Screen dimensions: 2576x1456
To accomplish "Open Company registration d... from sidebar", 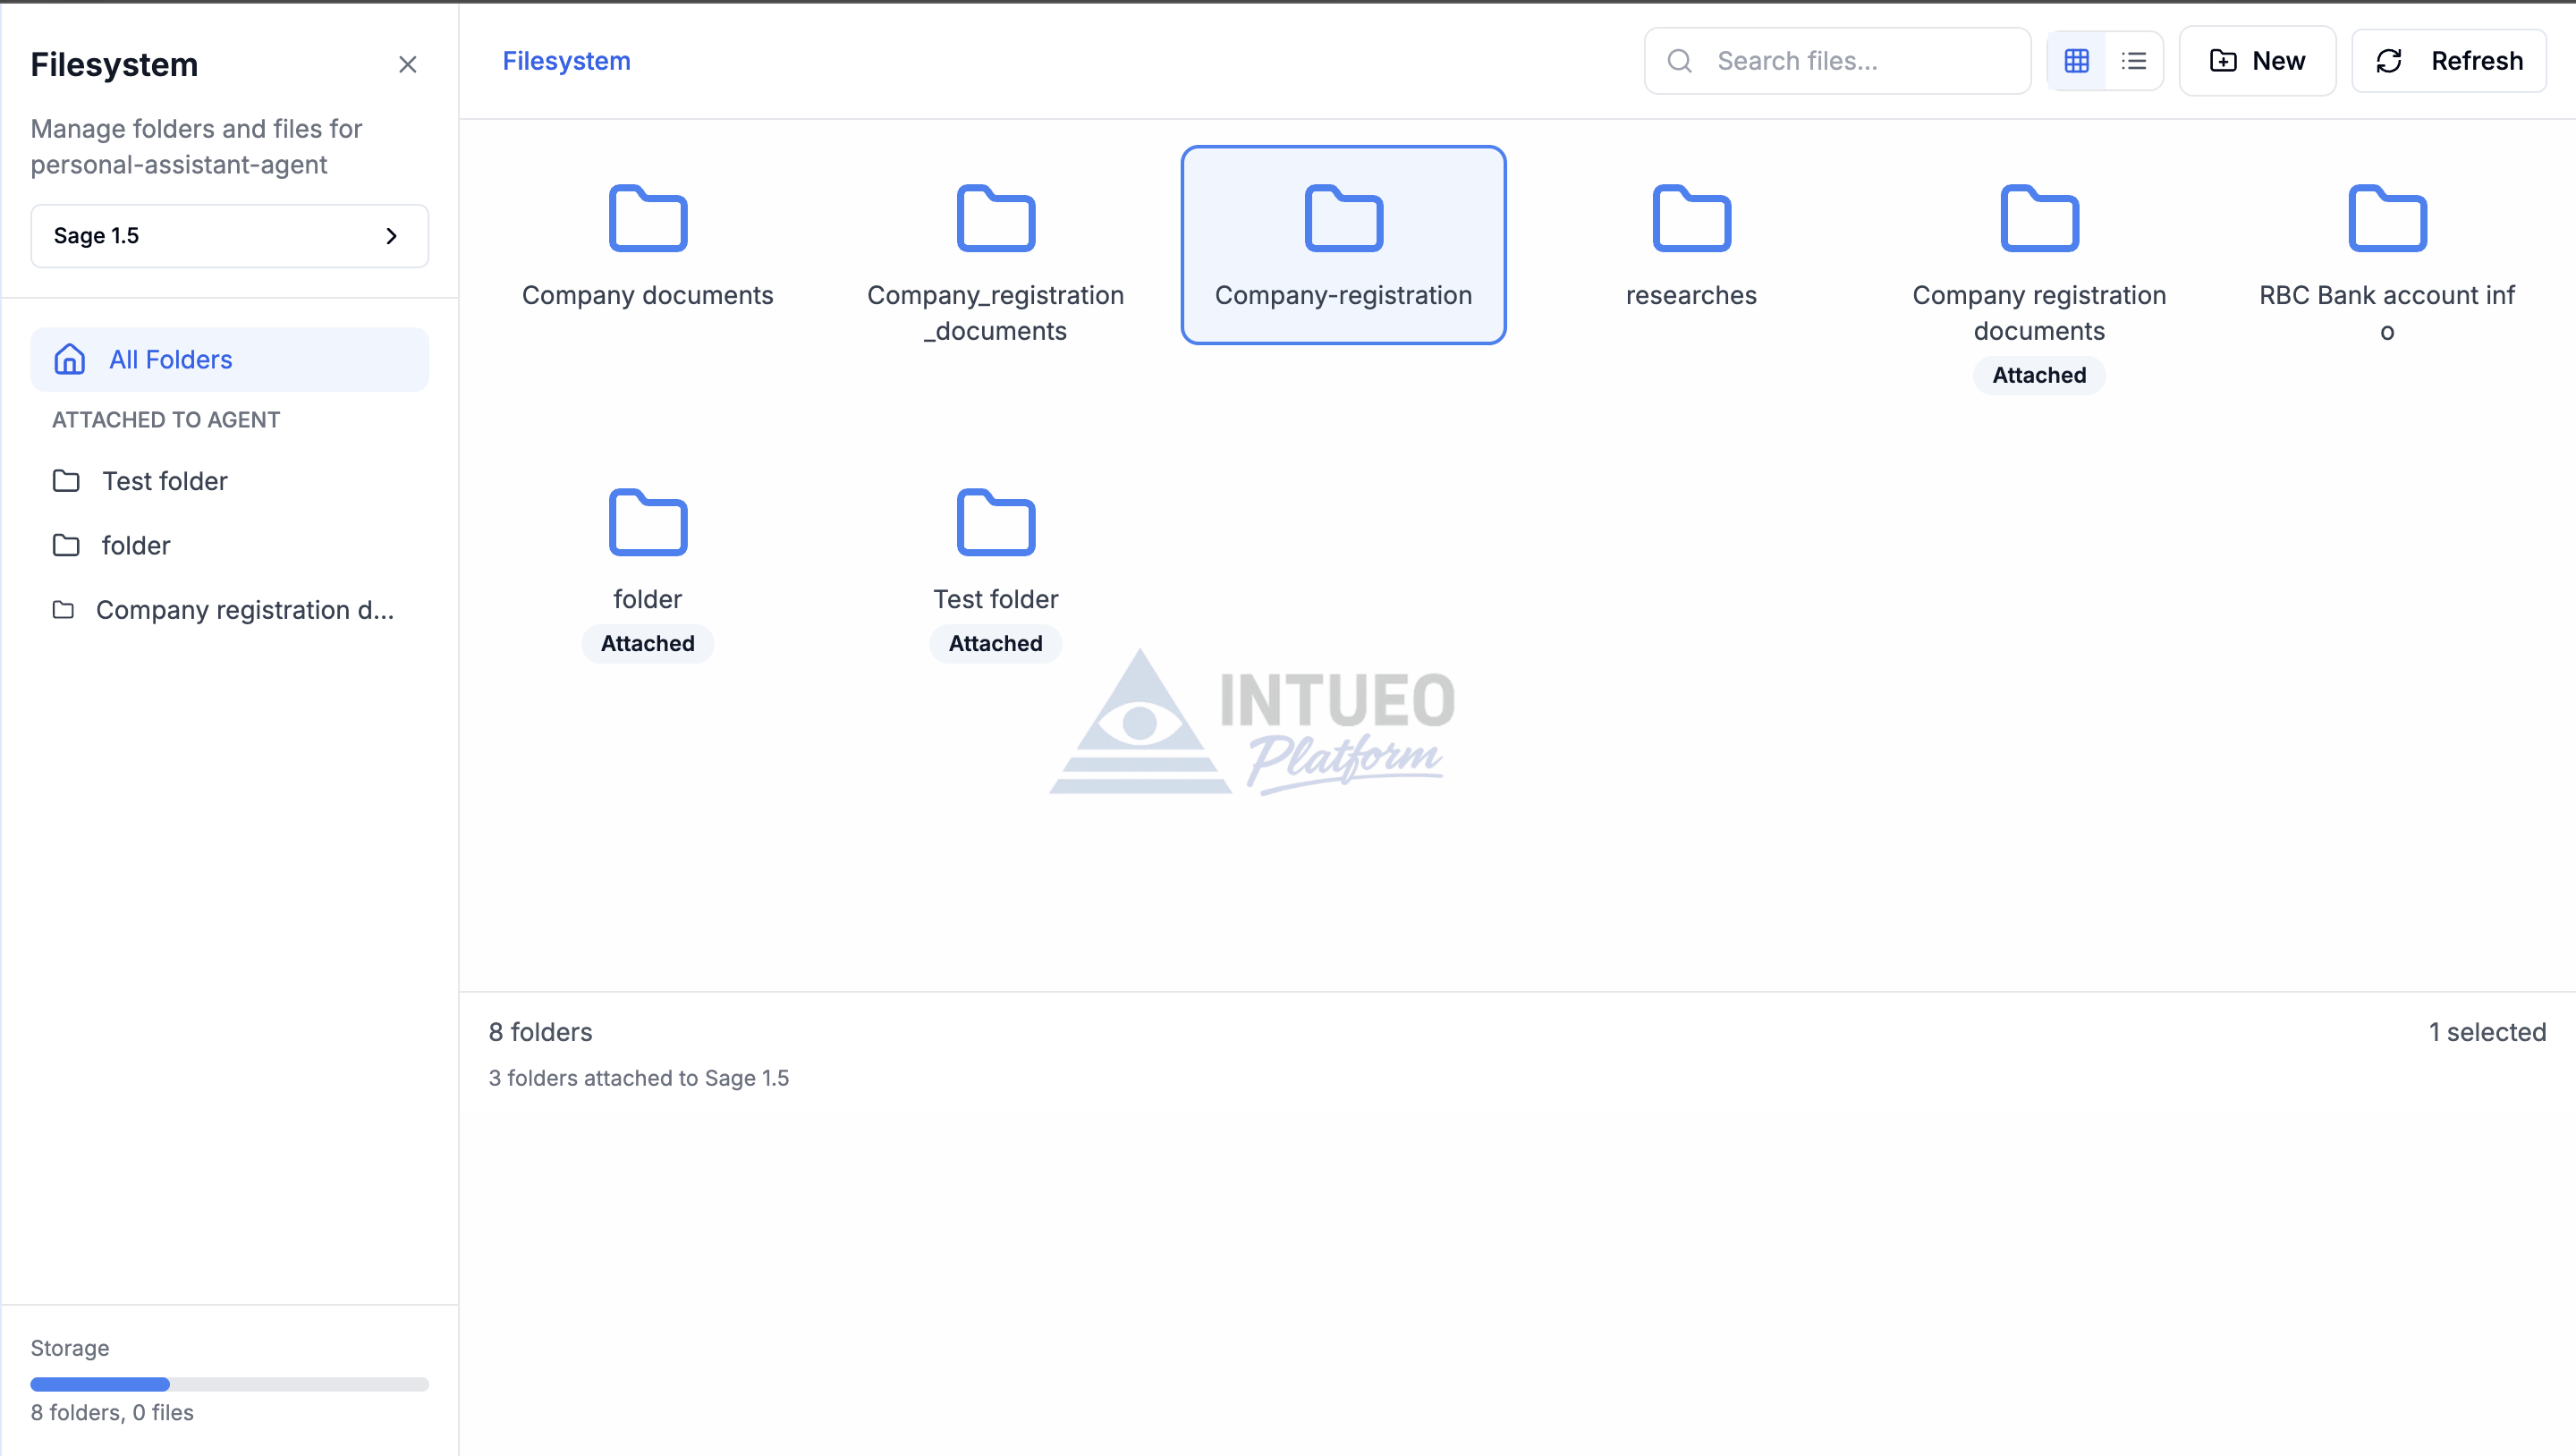I will [244, 609].
